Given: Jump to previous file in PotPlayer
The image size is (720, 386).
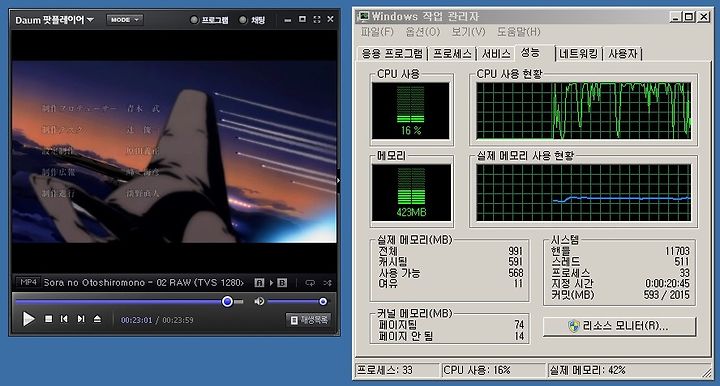Looking at the screenshot, I should 64,319.
